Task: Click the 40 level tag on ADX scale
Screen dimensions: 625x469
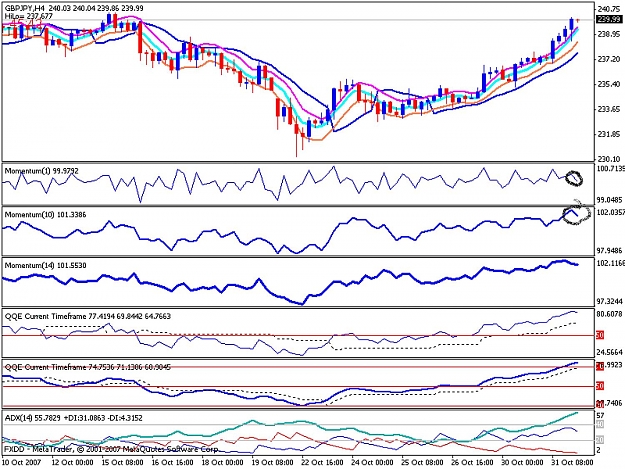Action: (600, 424)
